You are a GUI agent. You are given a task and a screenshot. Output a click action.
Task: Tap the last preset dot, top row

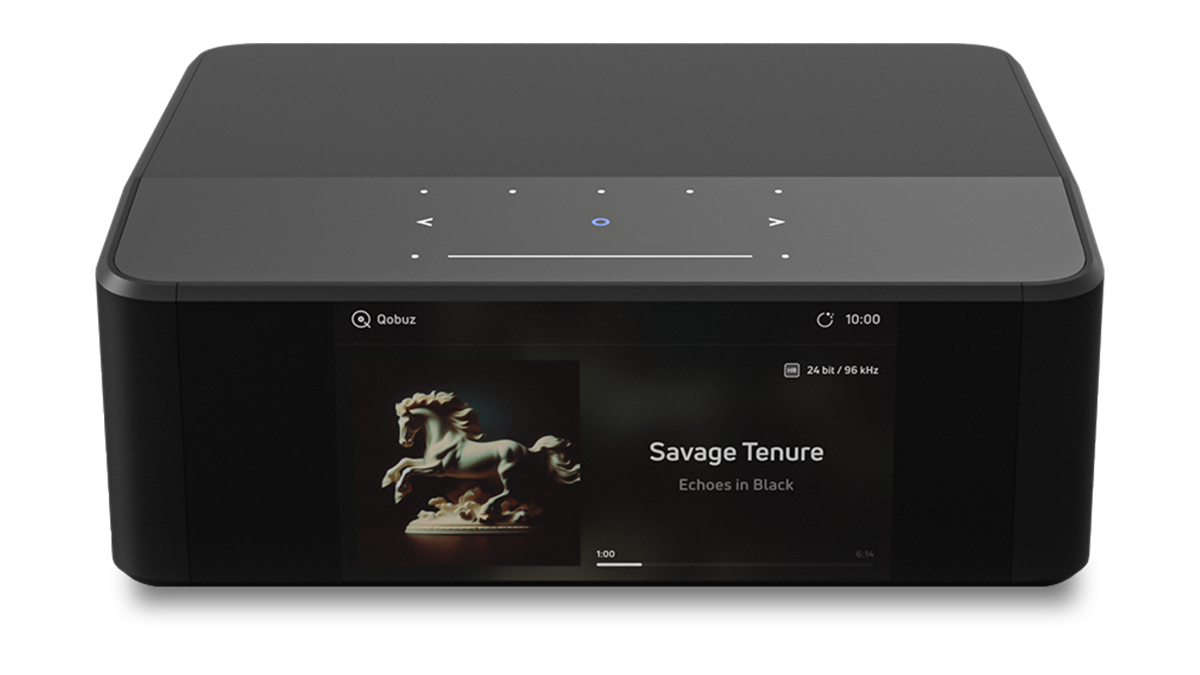778,191
